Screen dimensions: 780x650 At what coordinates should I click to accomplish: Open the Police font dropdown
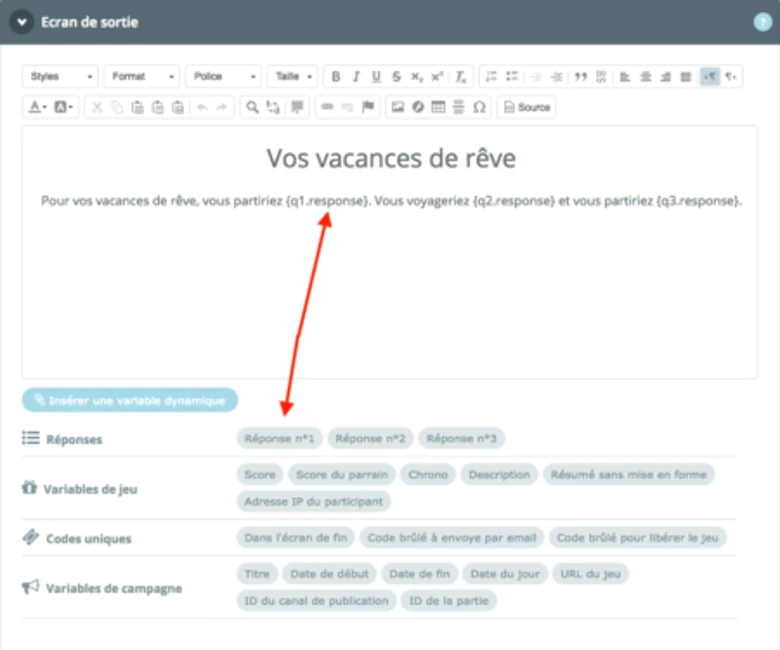point(223,77)
